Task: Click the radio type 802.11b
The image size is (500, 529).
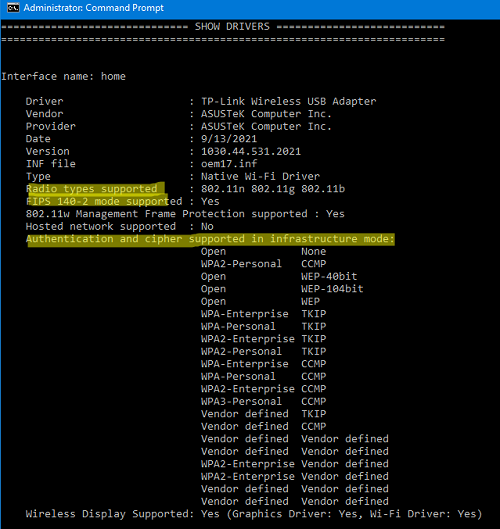Action: (323, 189)
